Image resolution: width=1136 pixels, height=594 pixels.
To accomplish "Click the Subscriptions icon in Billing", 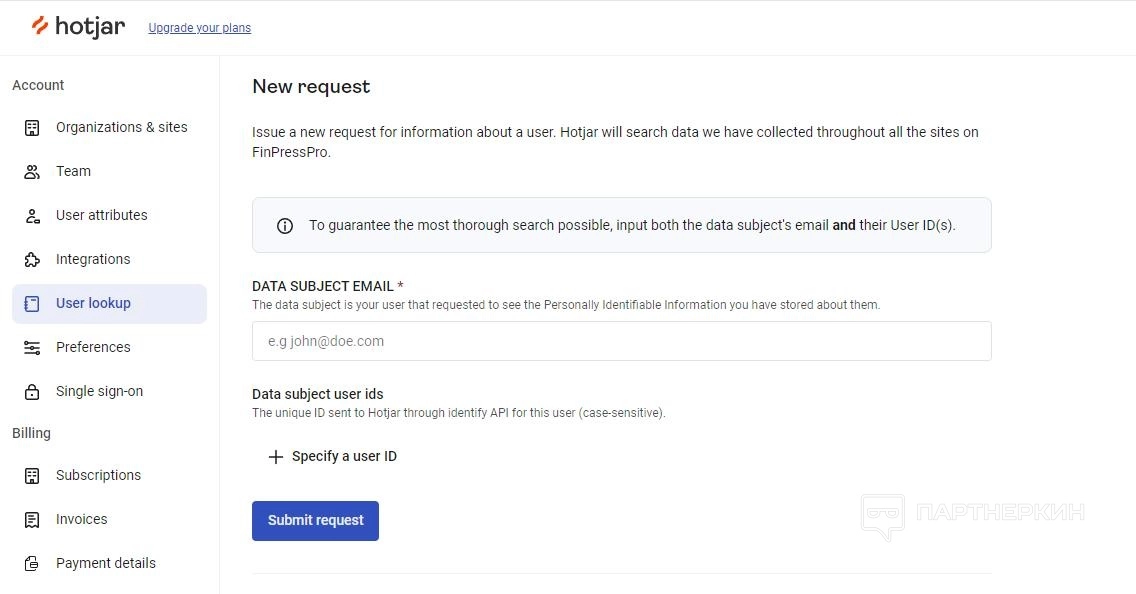I will tap(32, 476).
